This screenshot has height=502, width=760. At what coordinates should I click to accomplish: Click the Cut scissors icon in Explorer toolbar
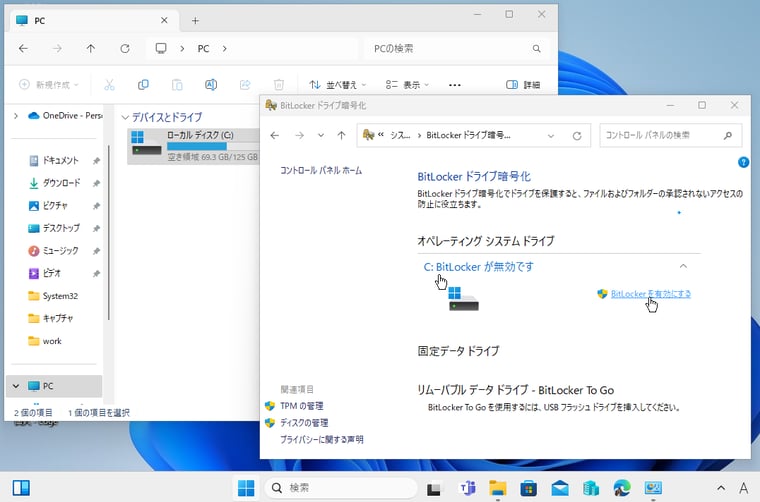110,85
